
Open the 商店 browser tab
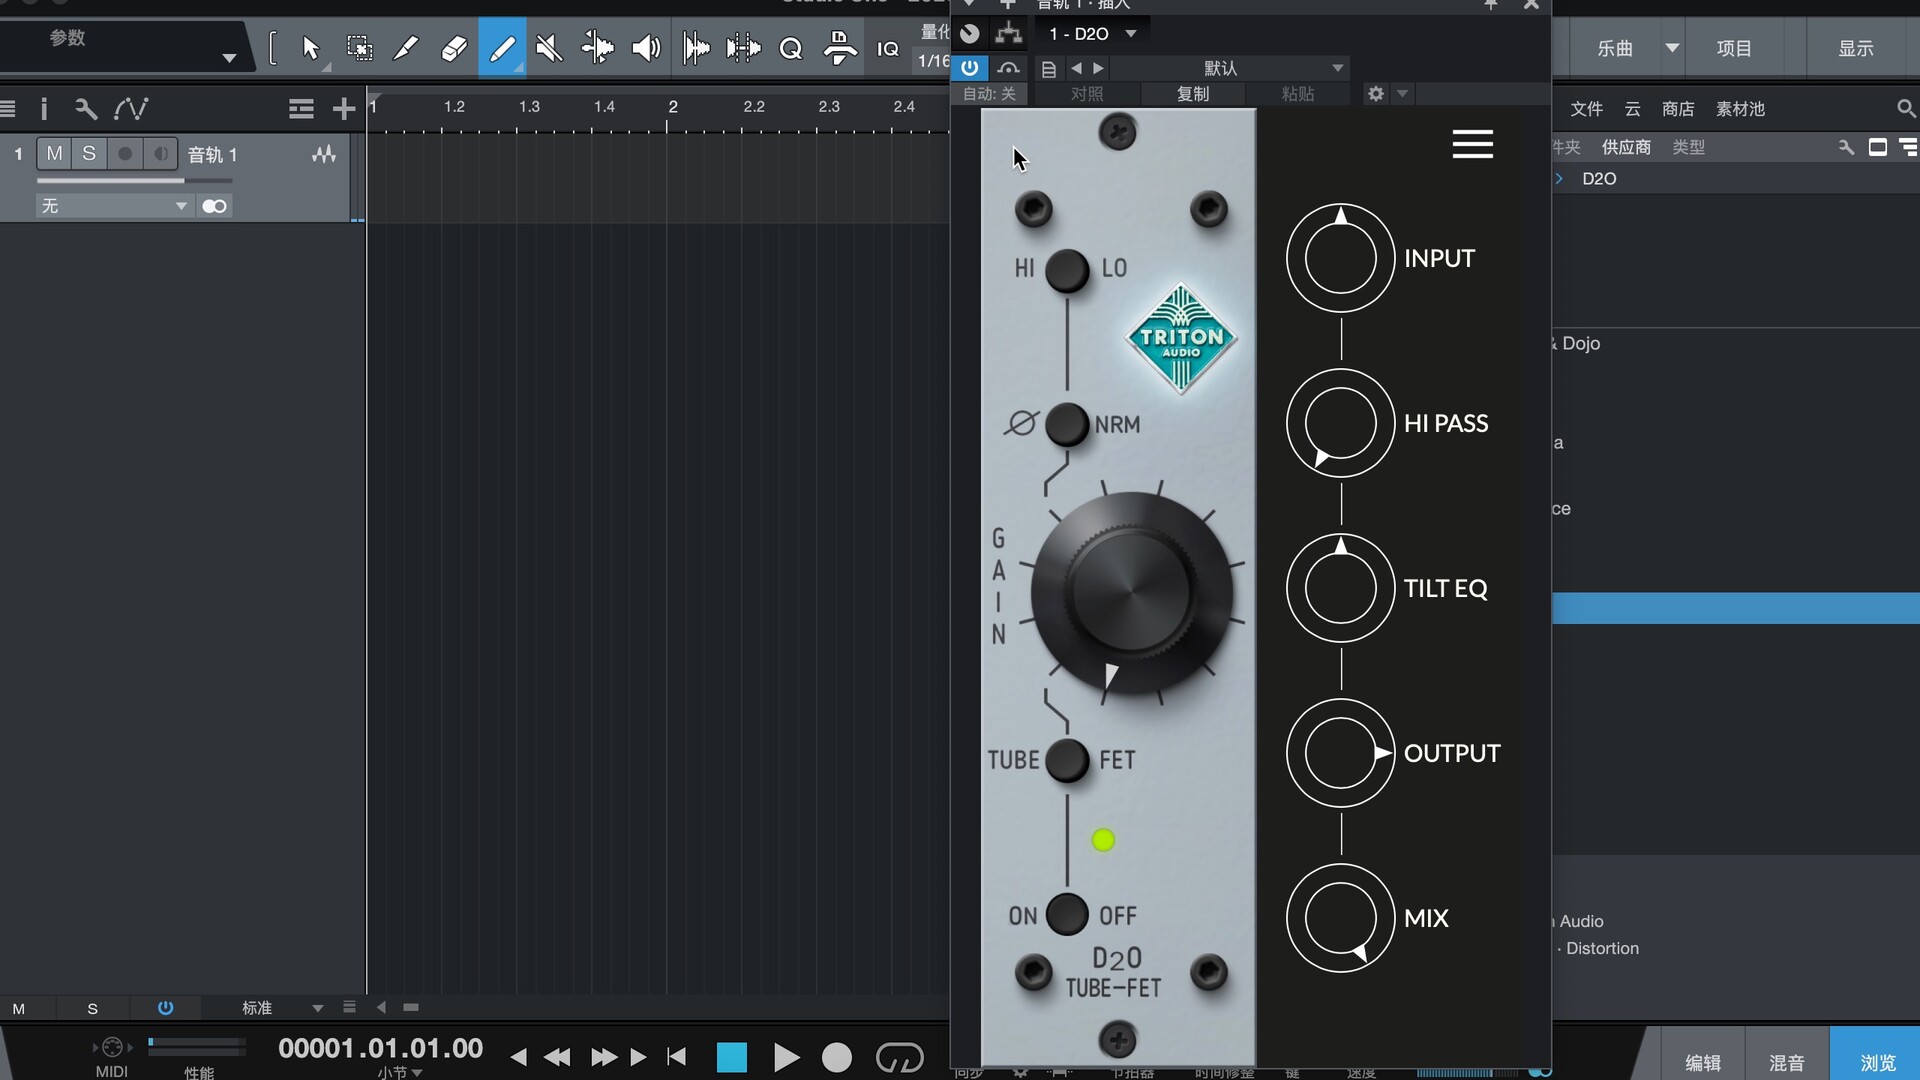click(1677, 108)
